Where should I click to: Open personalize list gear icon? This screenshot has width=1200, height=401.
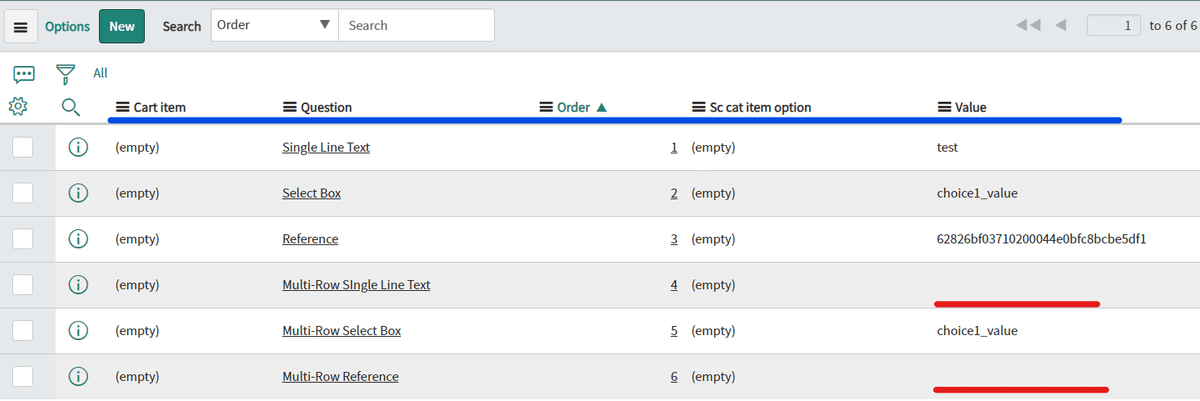pos(18,106)
